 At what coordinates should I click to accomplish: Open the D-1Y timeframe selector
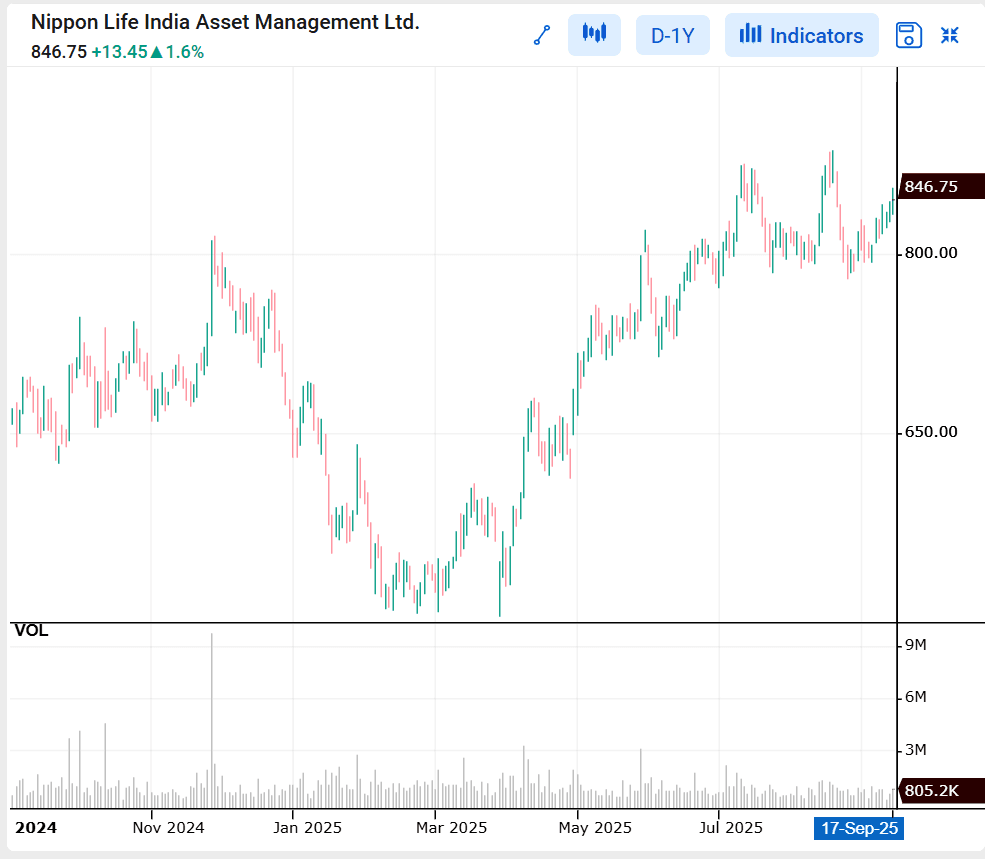point(673,35)
